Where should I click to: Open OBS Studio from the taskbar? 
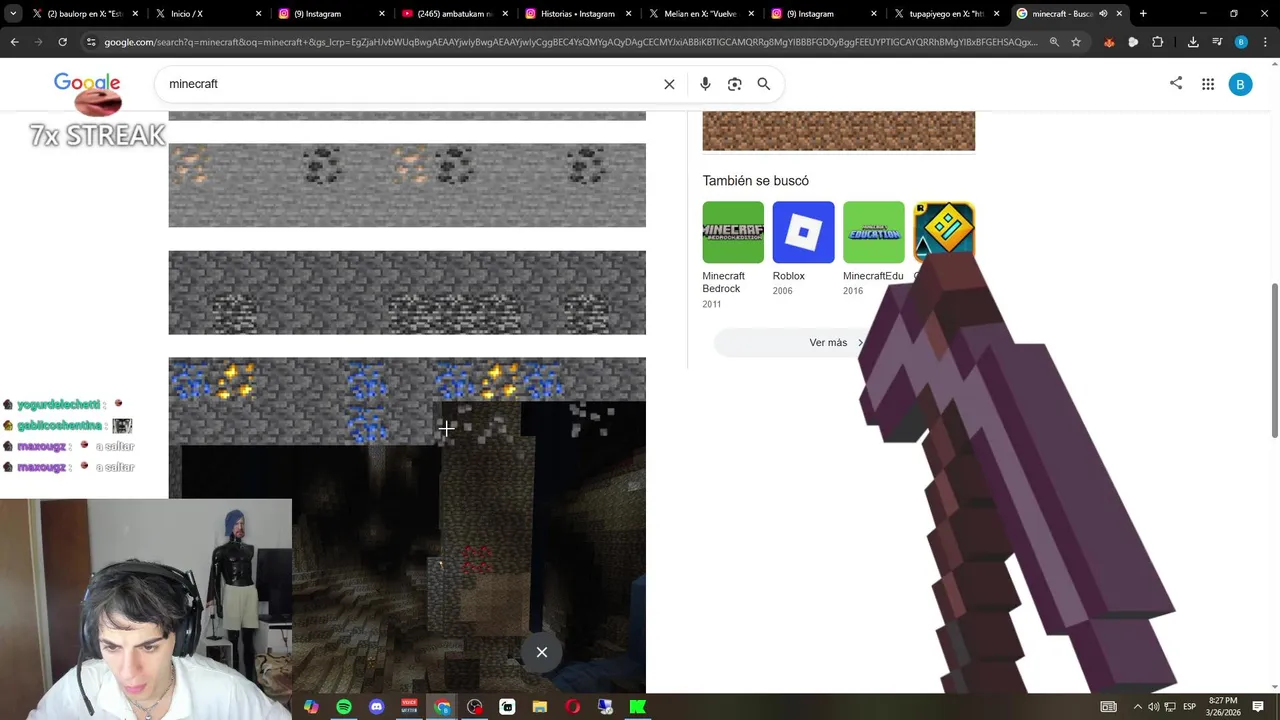pos(475,707)
